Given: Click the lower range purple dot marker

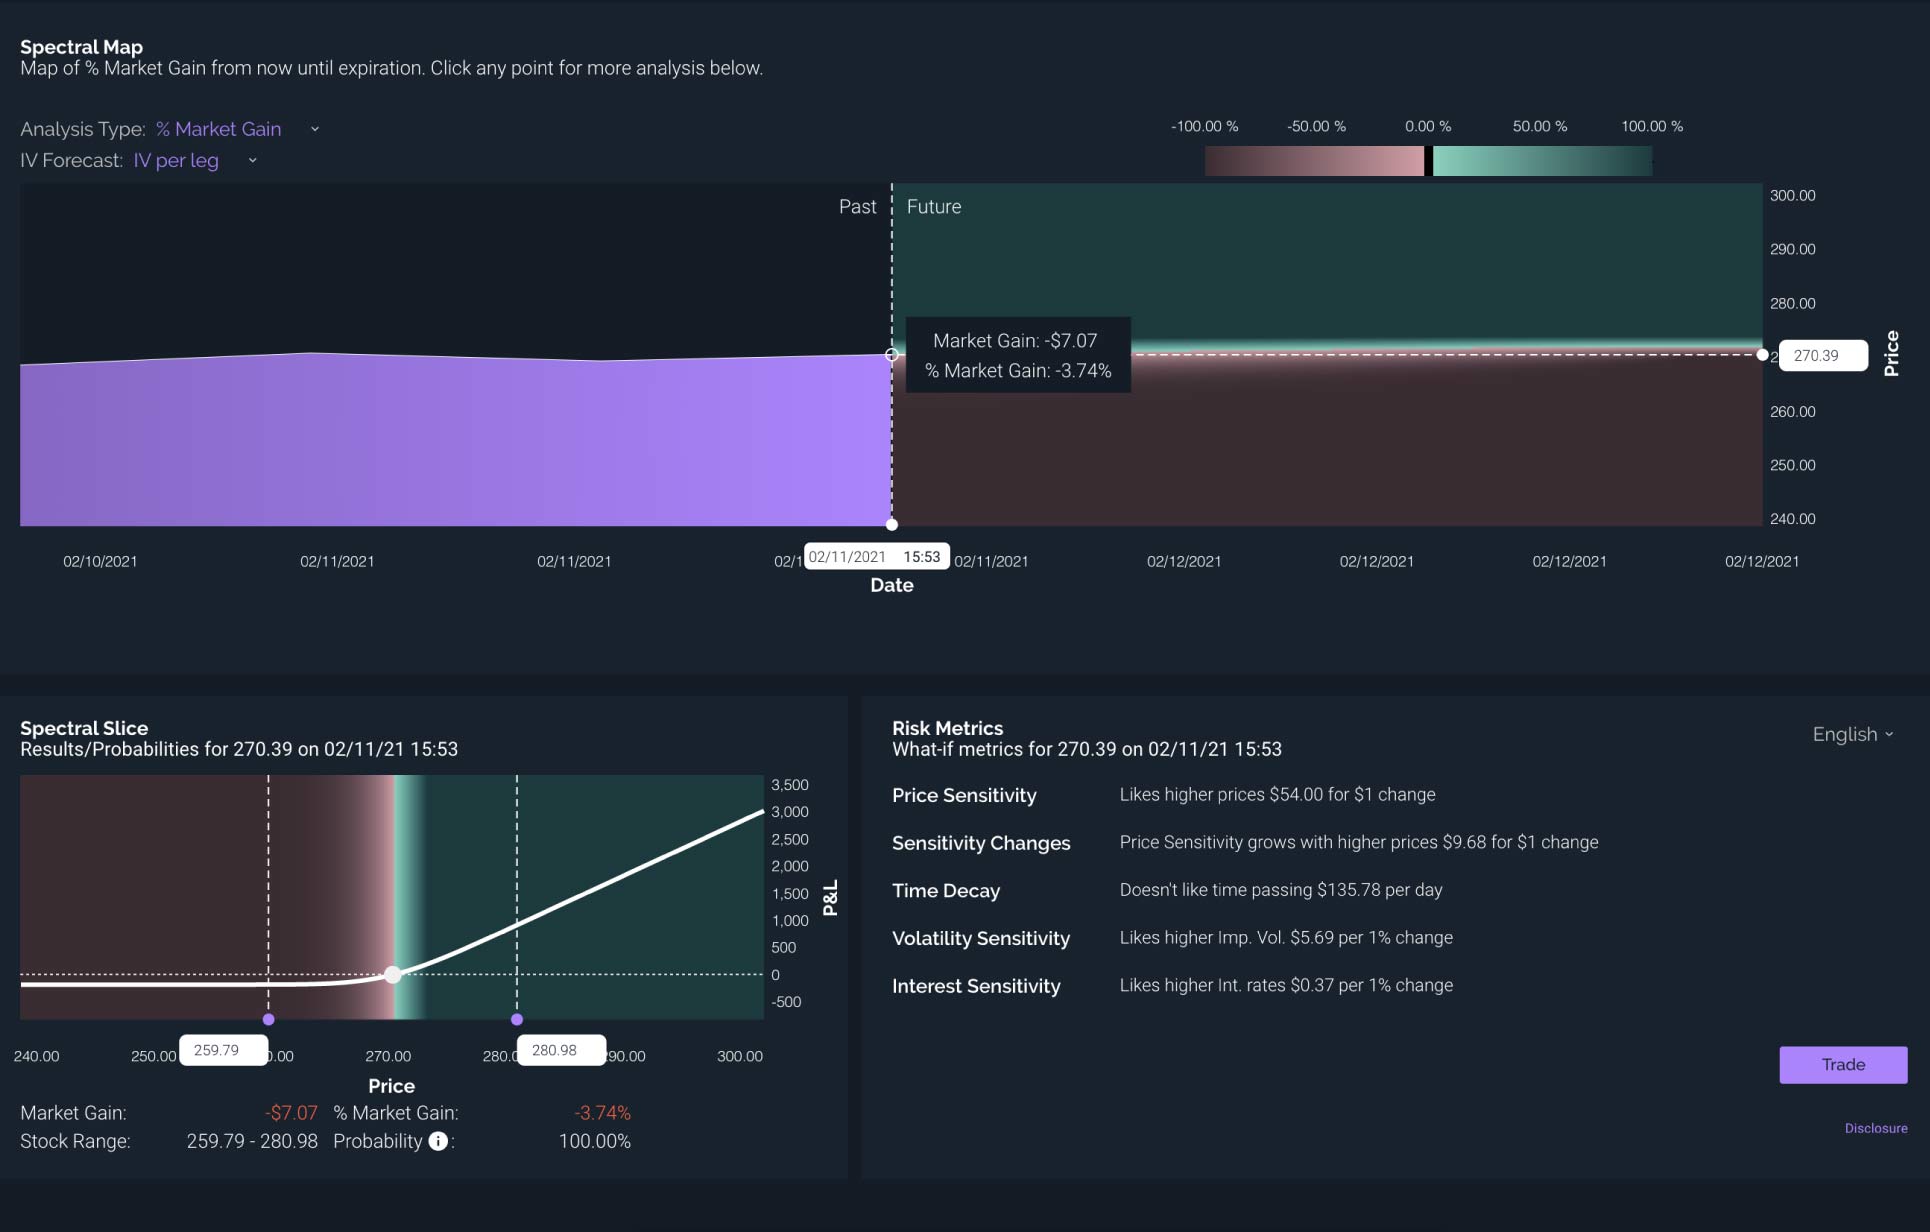Looking at the screenshot, I should tap(268, 1019).
